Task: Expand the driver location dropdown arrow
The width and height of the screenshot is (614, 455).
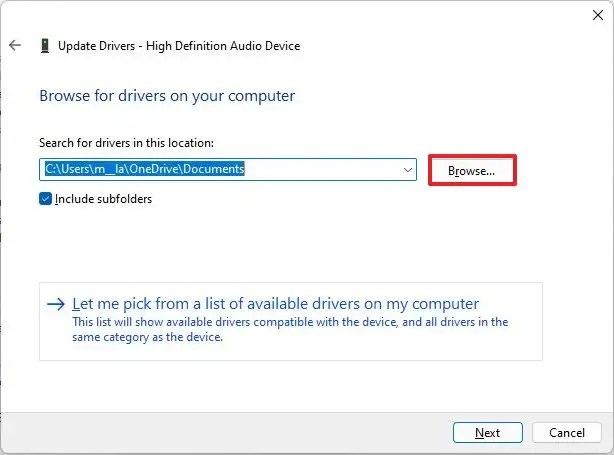Action: [x=408, y=170]
